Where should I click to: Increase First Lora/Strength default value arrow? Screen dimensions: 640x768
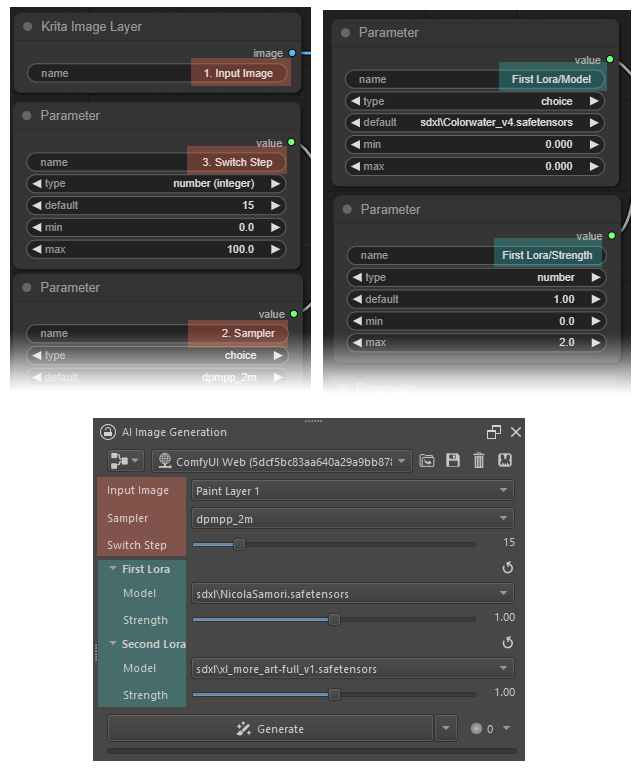point(596,299)
